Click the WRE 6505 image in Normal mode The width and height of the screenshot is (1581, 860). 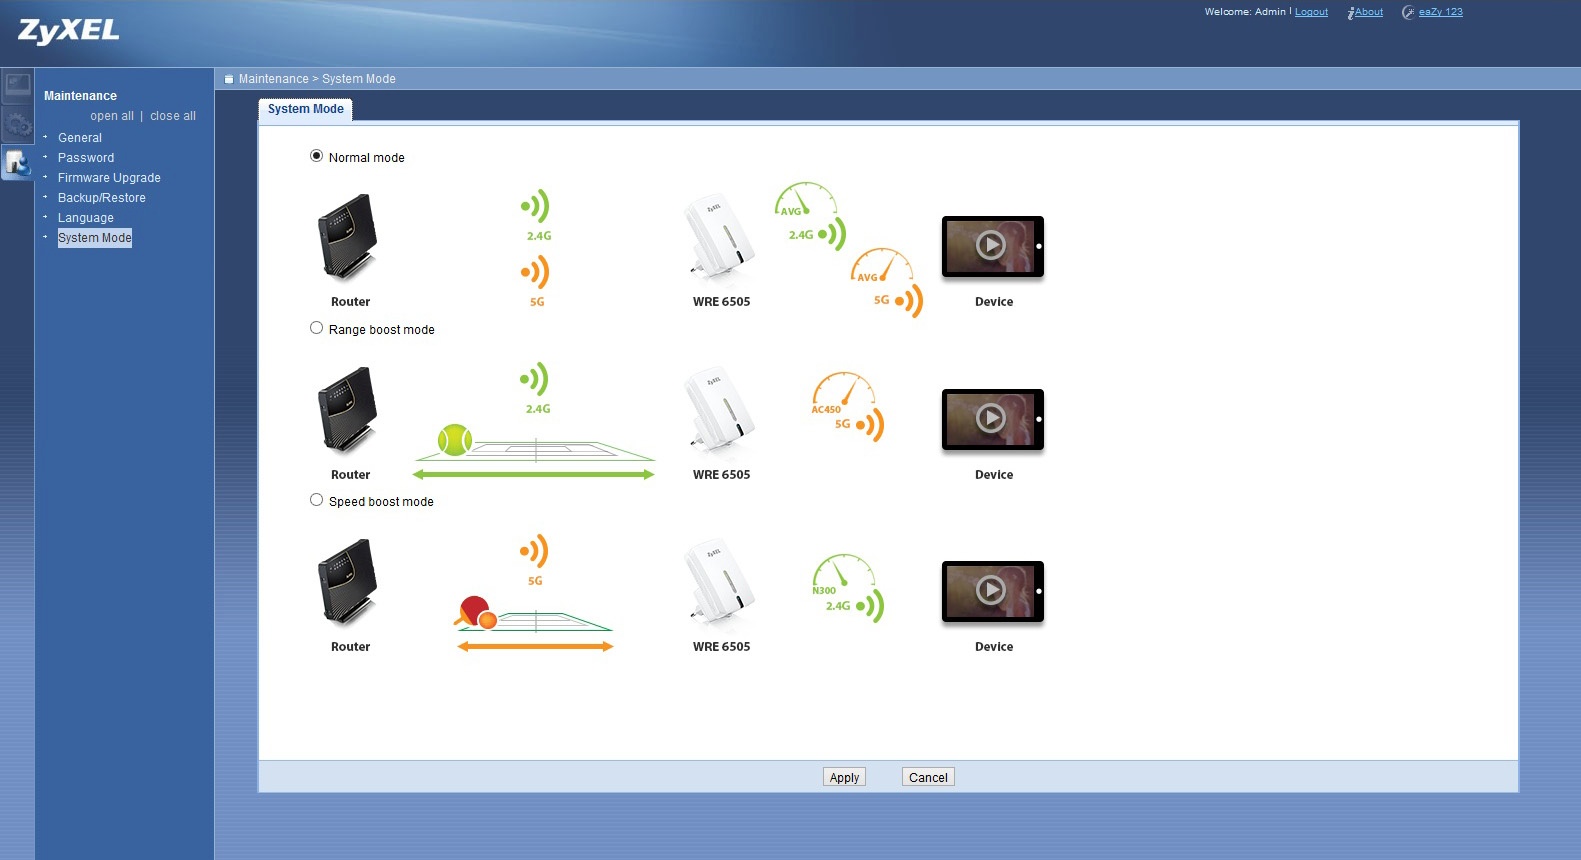[719, 236]
